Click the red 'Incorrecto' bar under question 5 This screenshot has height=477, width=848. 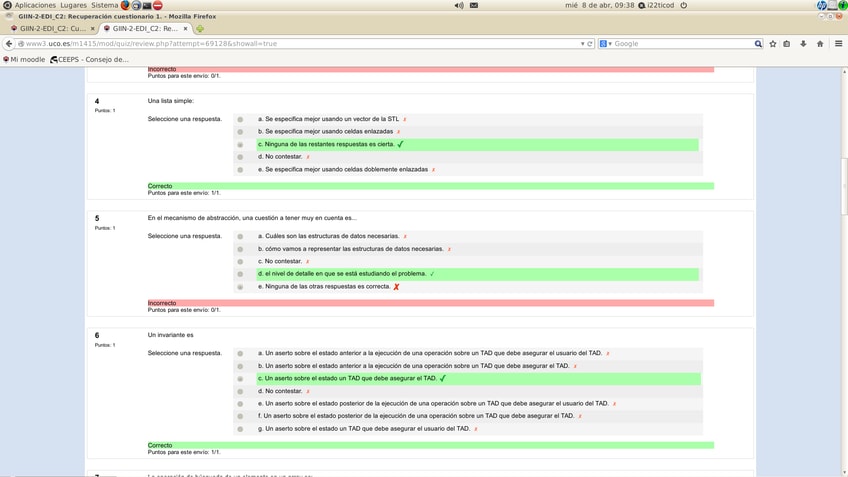430,303
